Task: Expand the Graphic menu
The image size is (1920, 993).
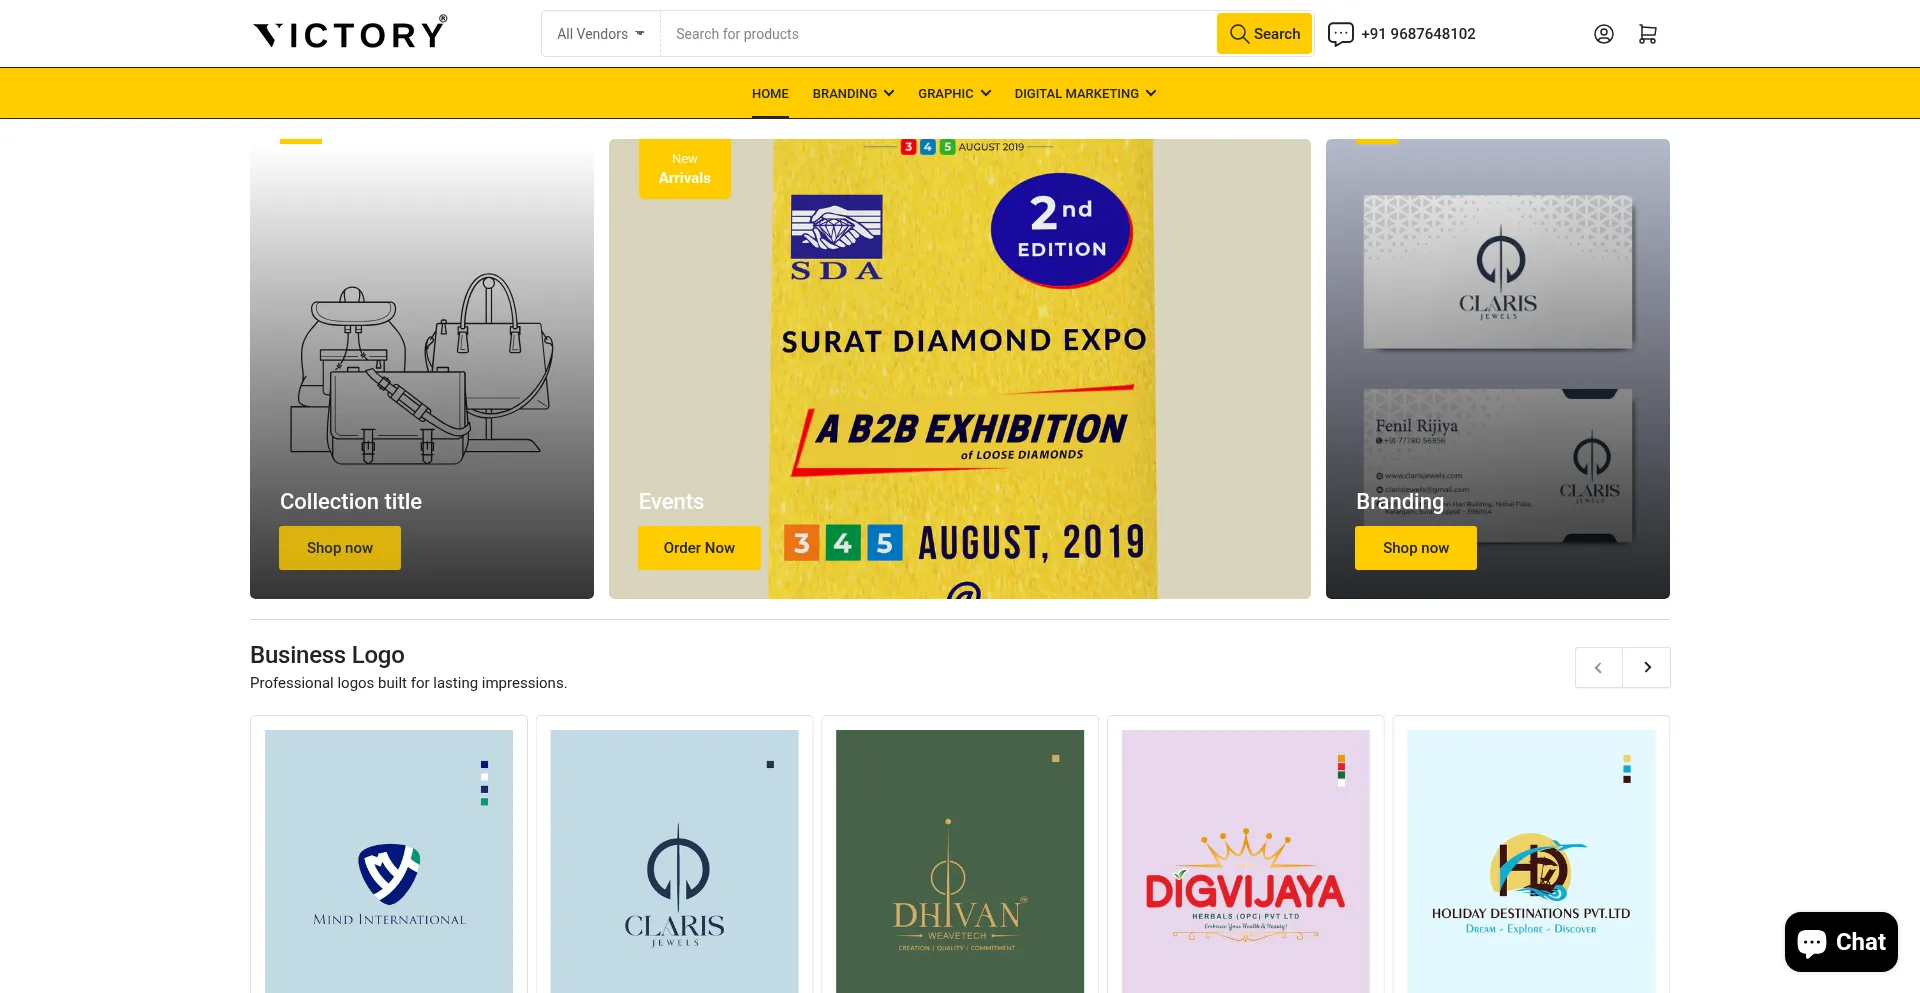Action: pyautogui.click(x=954, y=93)
